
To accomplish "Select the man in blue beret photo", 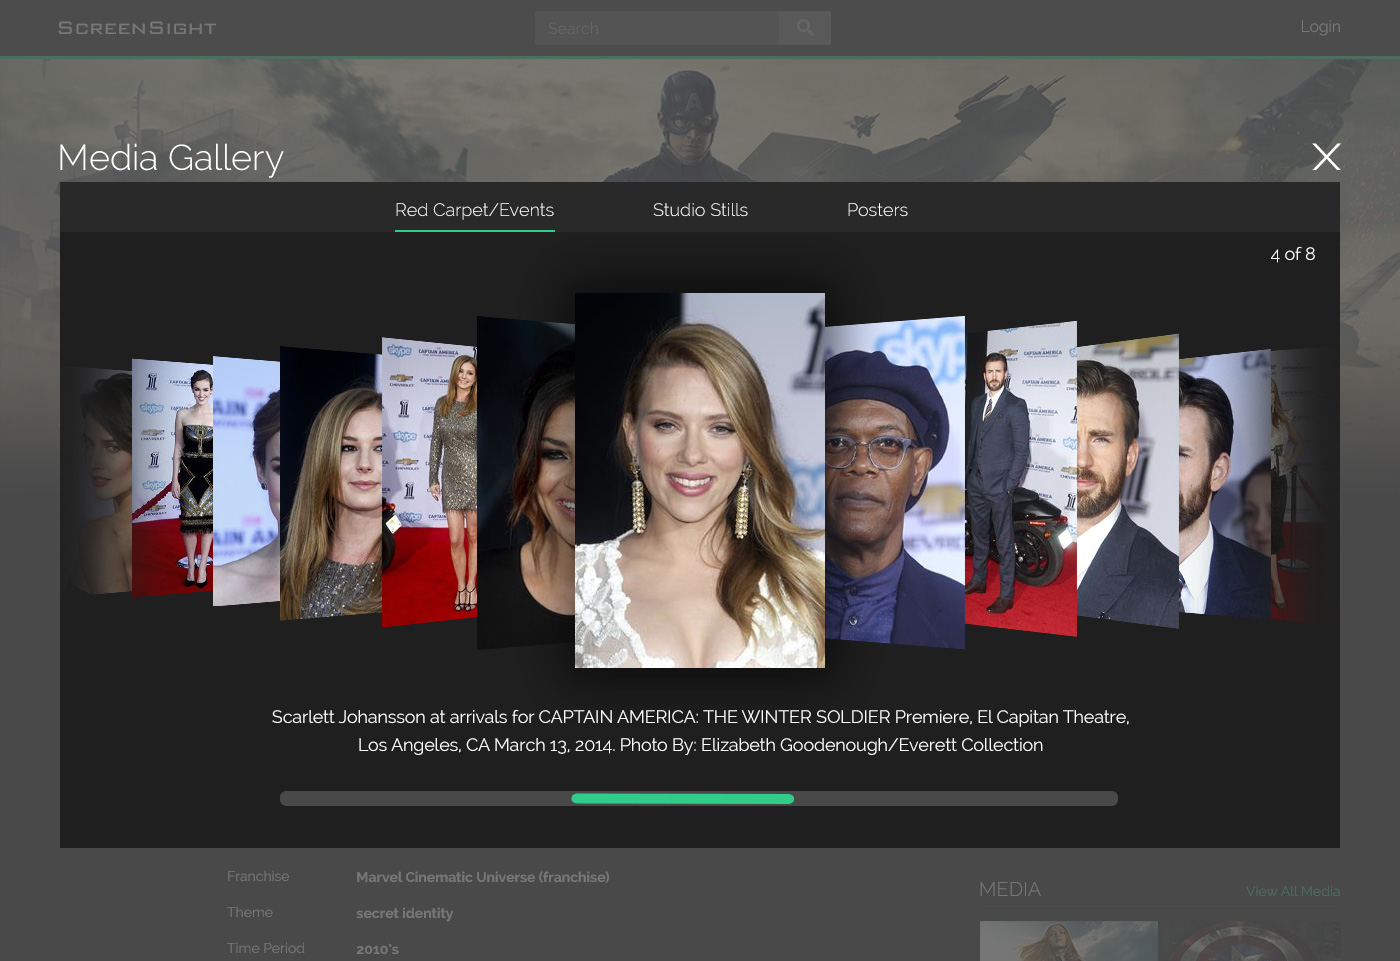I will 895,483.
